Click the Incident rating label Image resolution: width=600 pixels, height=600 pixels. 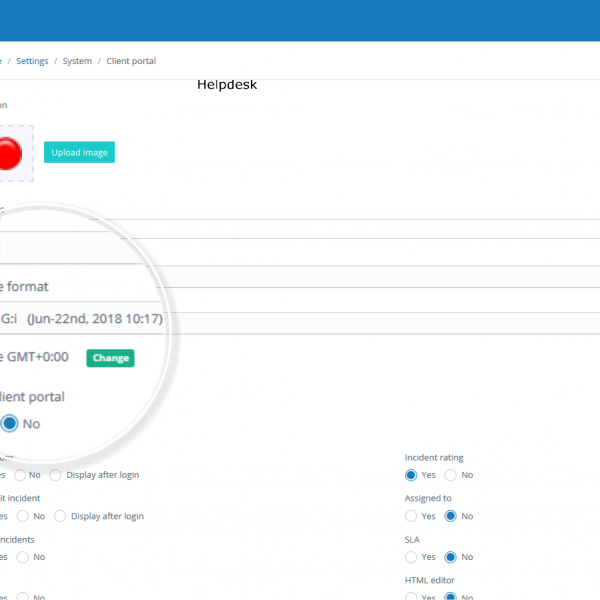[434, 458]
